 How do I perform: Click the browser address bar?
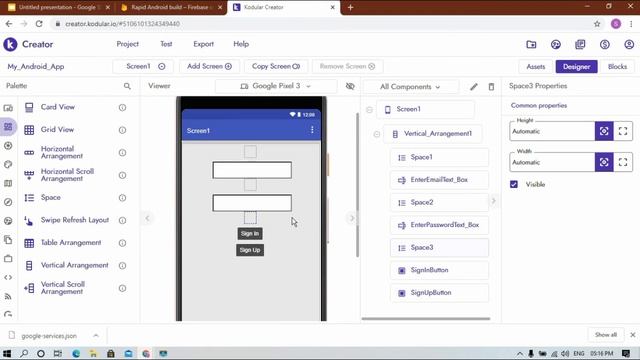[322, 24]
